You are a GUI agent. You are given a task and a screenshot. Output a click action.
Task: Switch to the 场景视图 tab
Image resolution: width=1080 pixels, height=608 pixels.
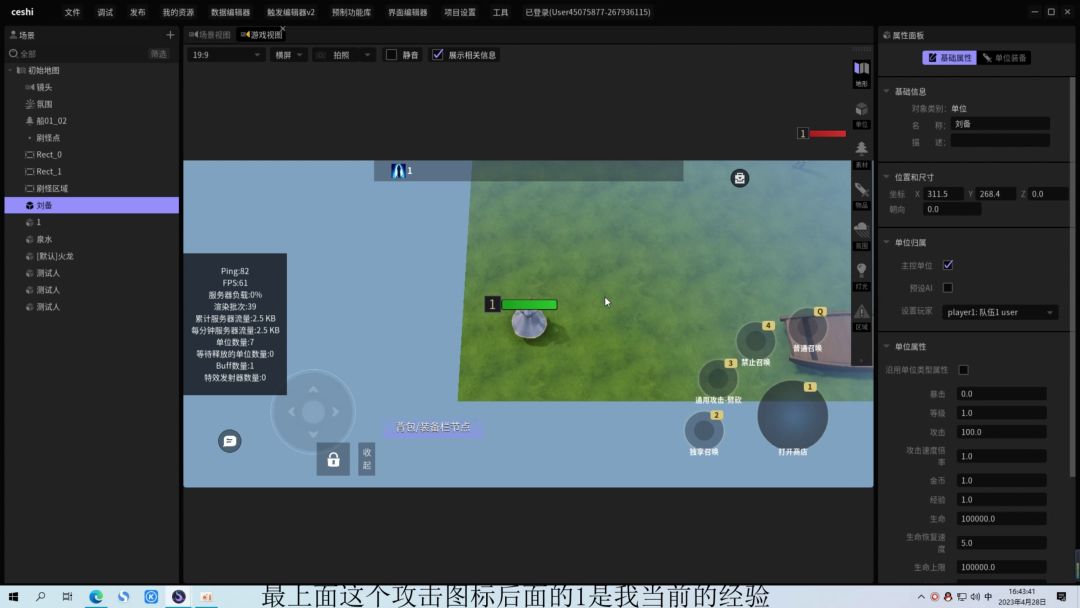210,35
